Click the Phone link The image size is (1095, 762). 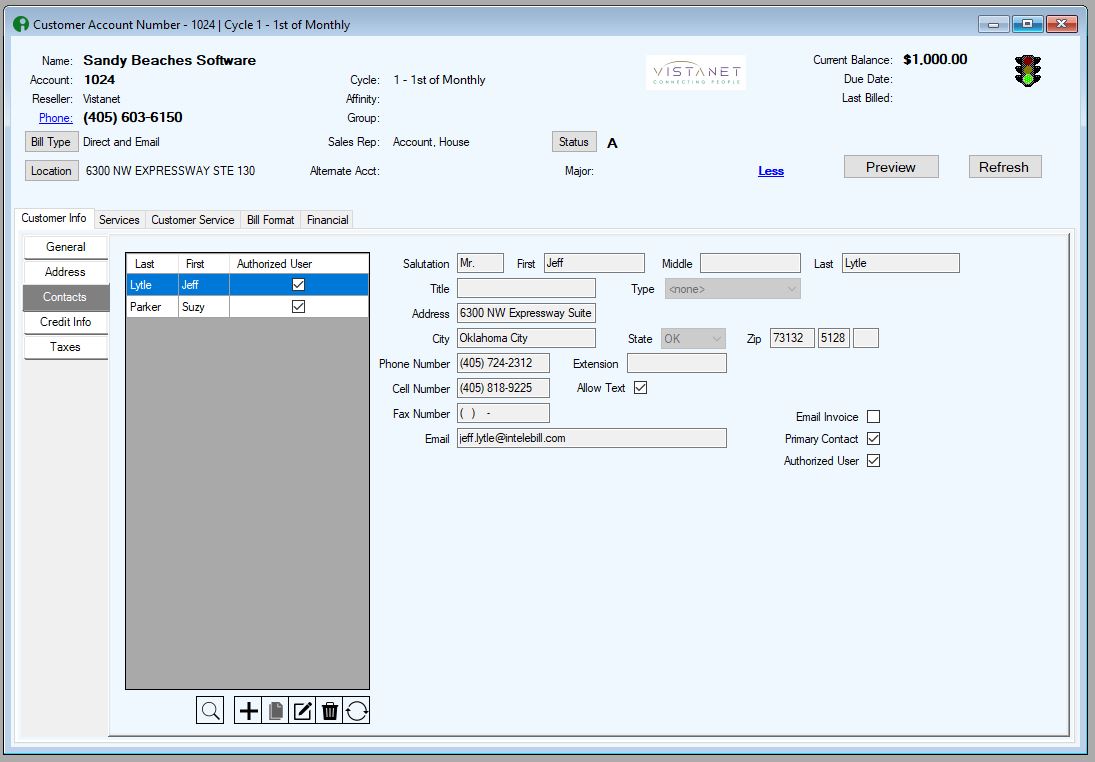coord(55,118)
